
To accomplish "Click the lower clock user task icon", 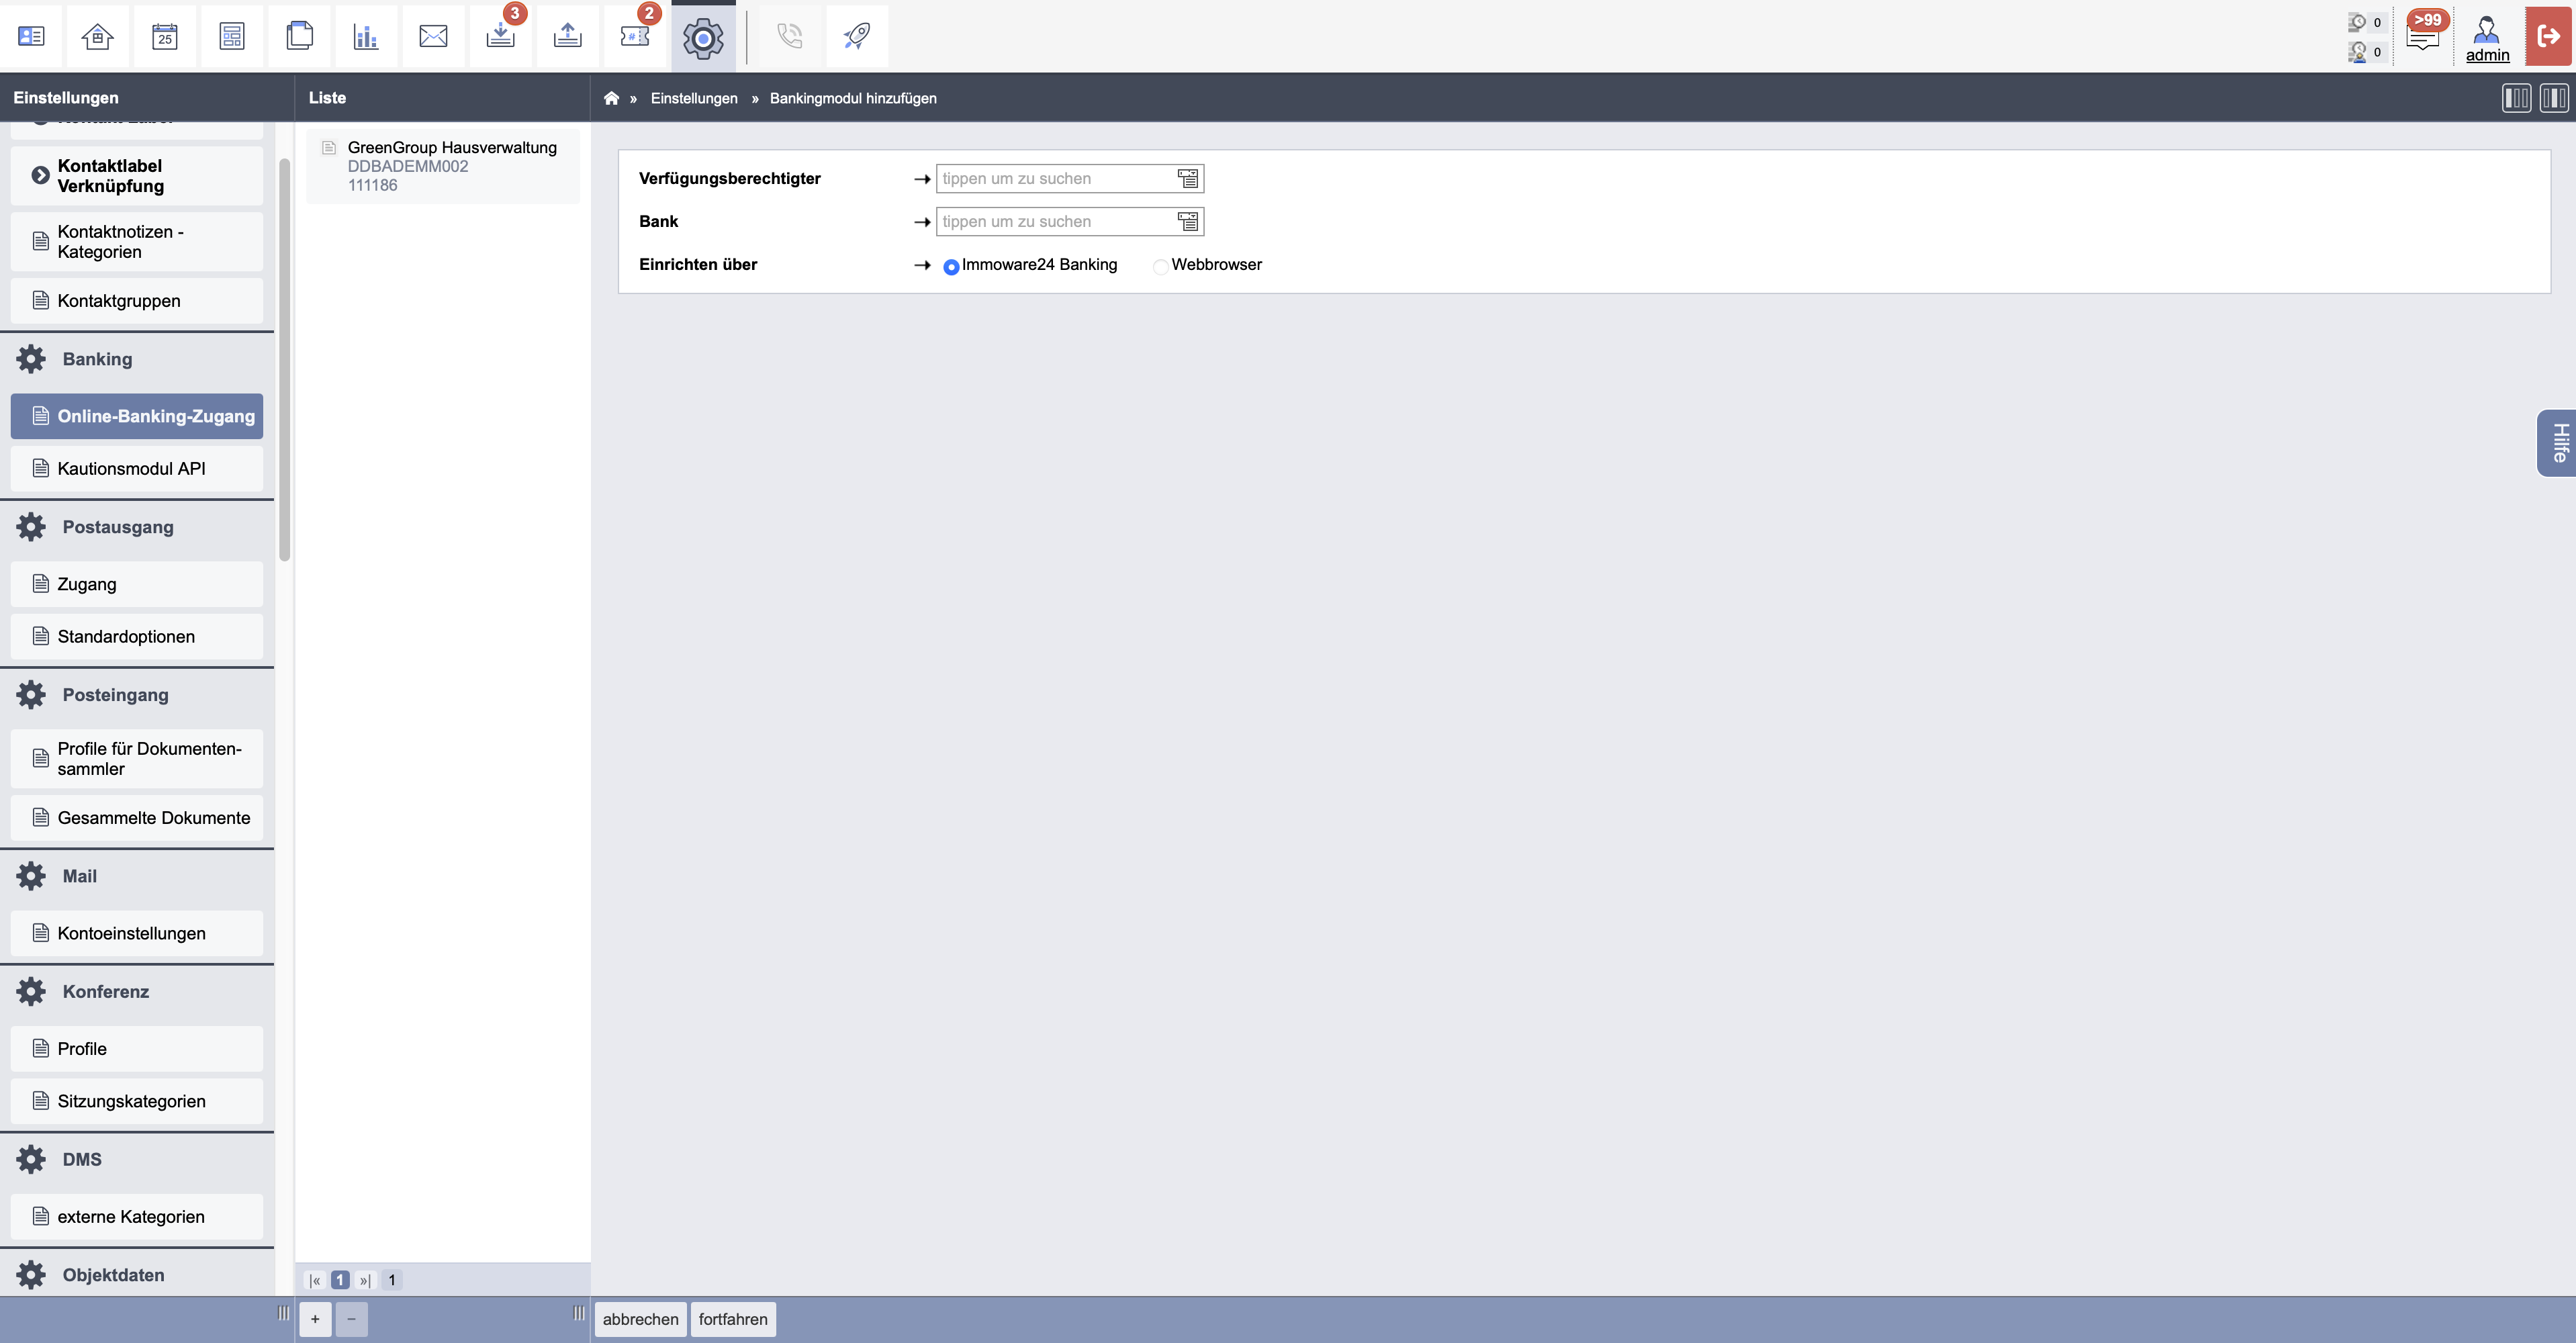I will 2358,52.
